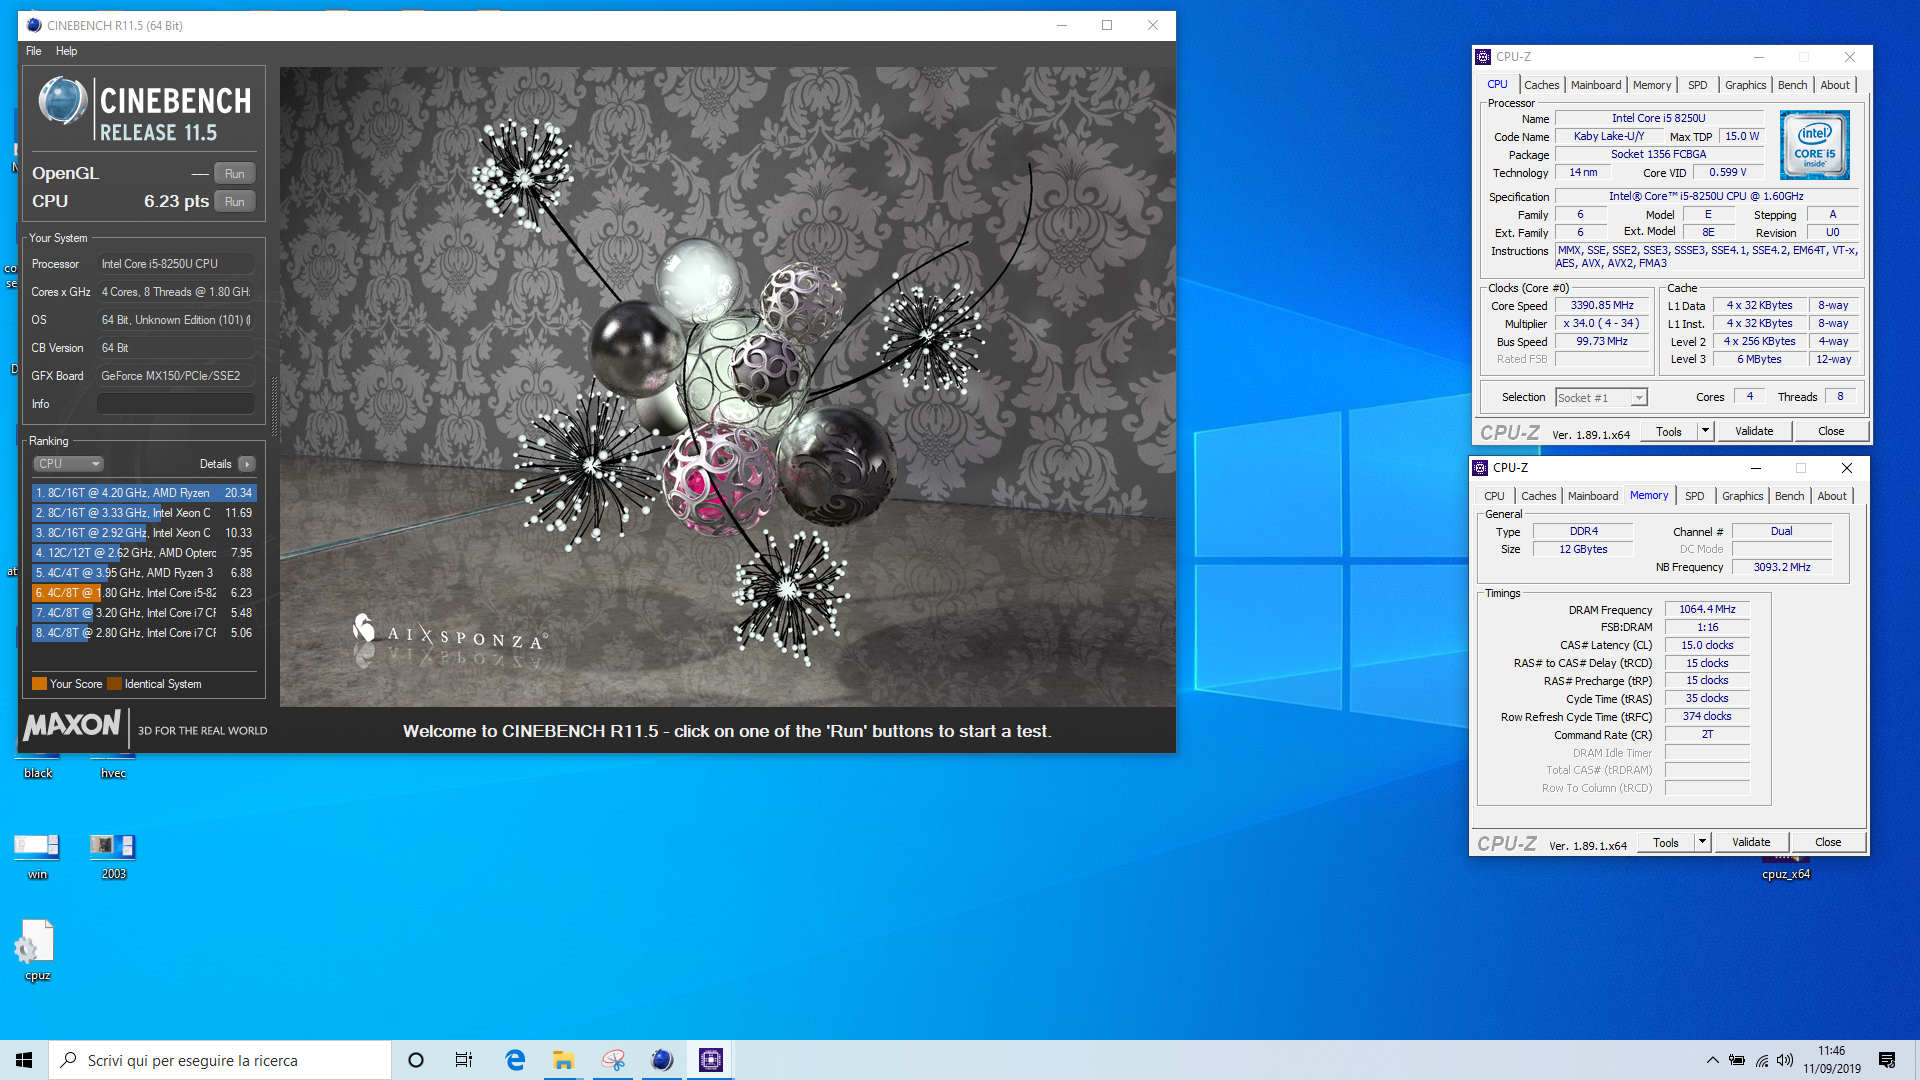Open volume control tray icon
The width and height of the screenshot is (1920, 1080).
point(1785,1060)
